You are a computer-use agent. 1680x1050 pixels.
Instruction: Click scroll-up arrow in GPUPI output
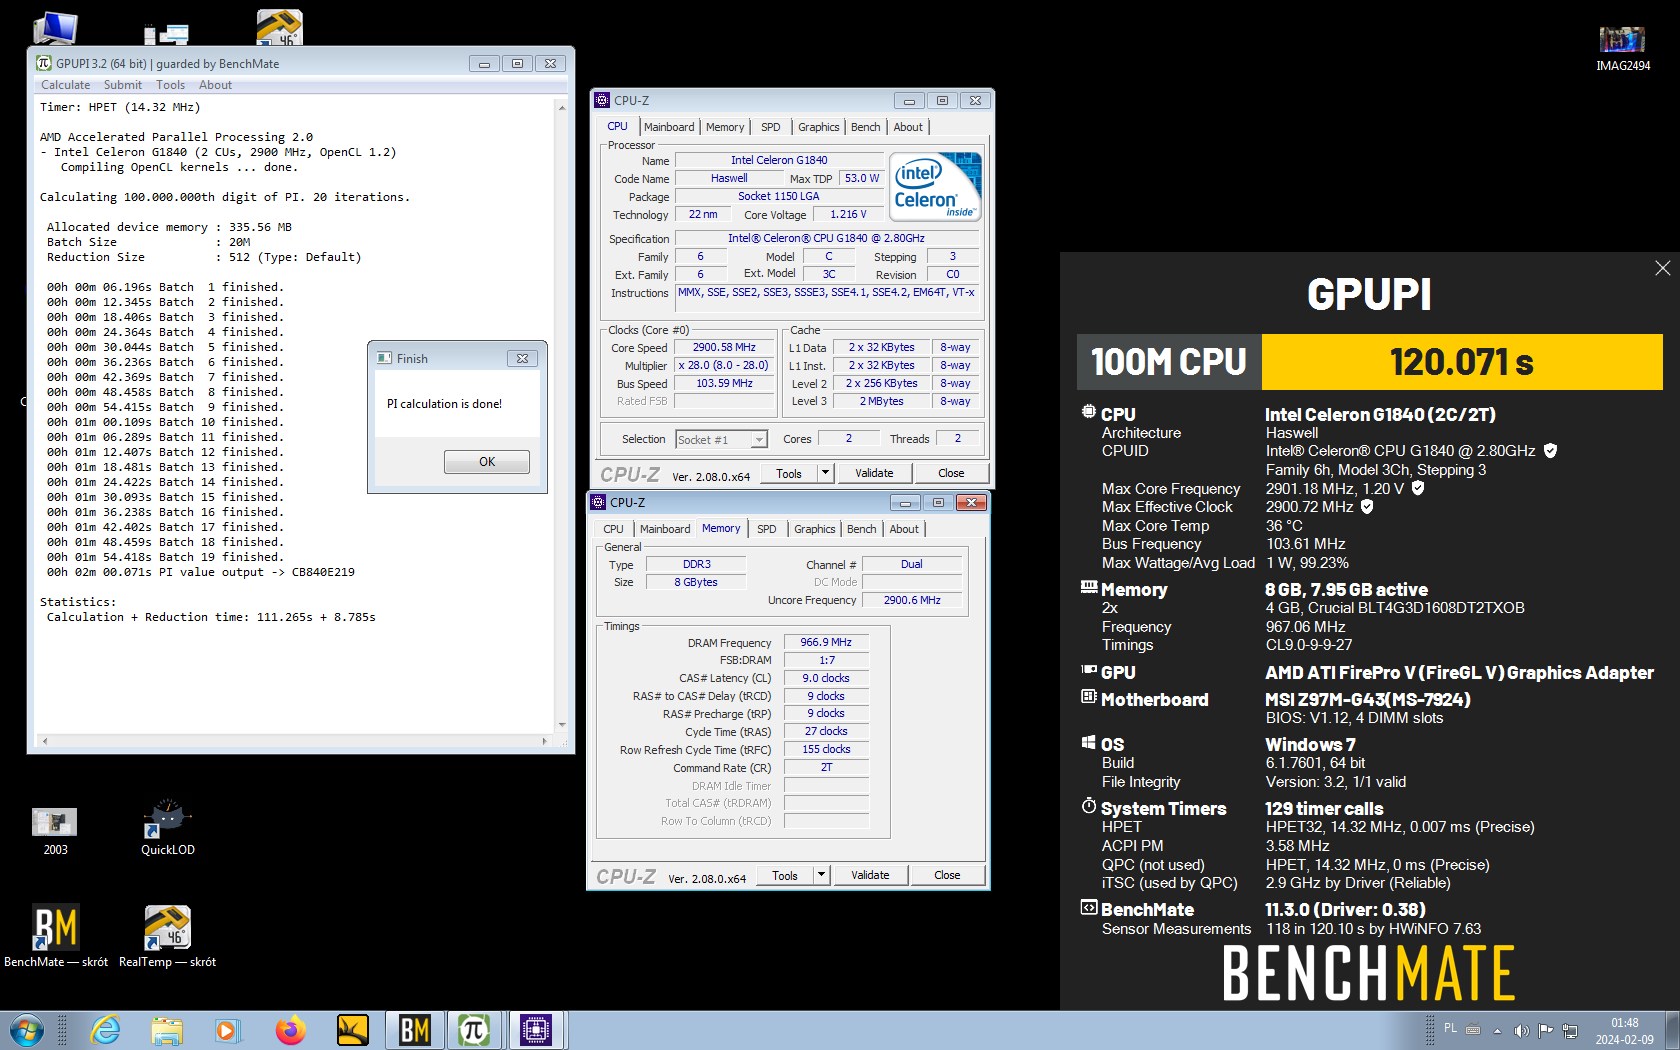[x=562, y=107]
